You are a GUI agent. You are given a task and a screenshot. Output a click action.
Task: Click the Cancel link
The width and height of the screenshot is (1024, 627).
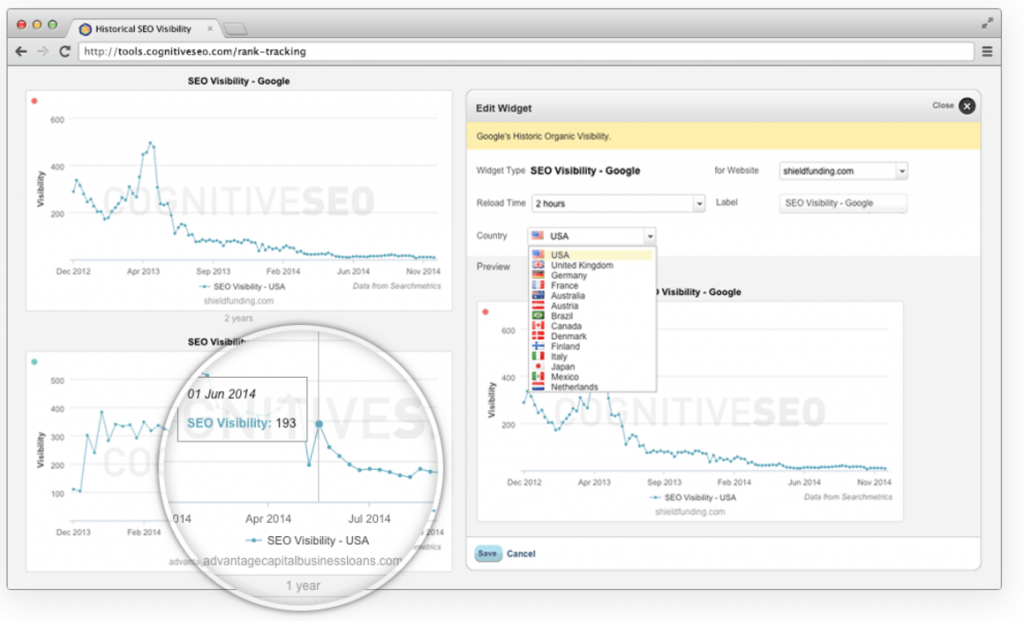pos(520,554)
